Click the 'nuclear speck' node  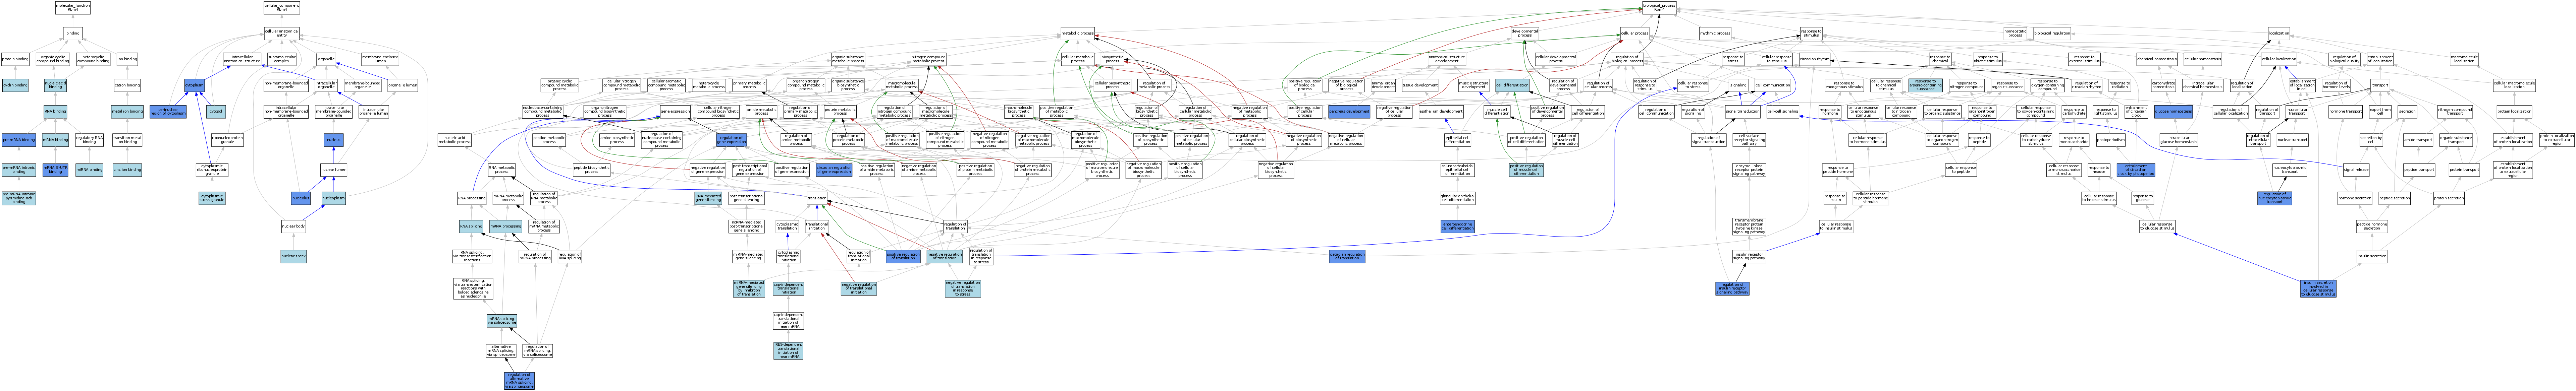(293, 256)
